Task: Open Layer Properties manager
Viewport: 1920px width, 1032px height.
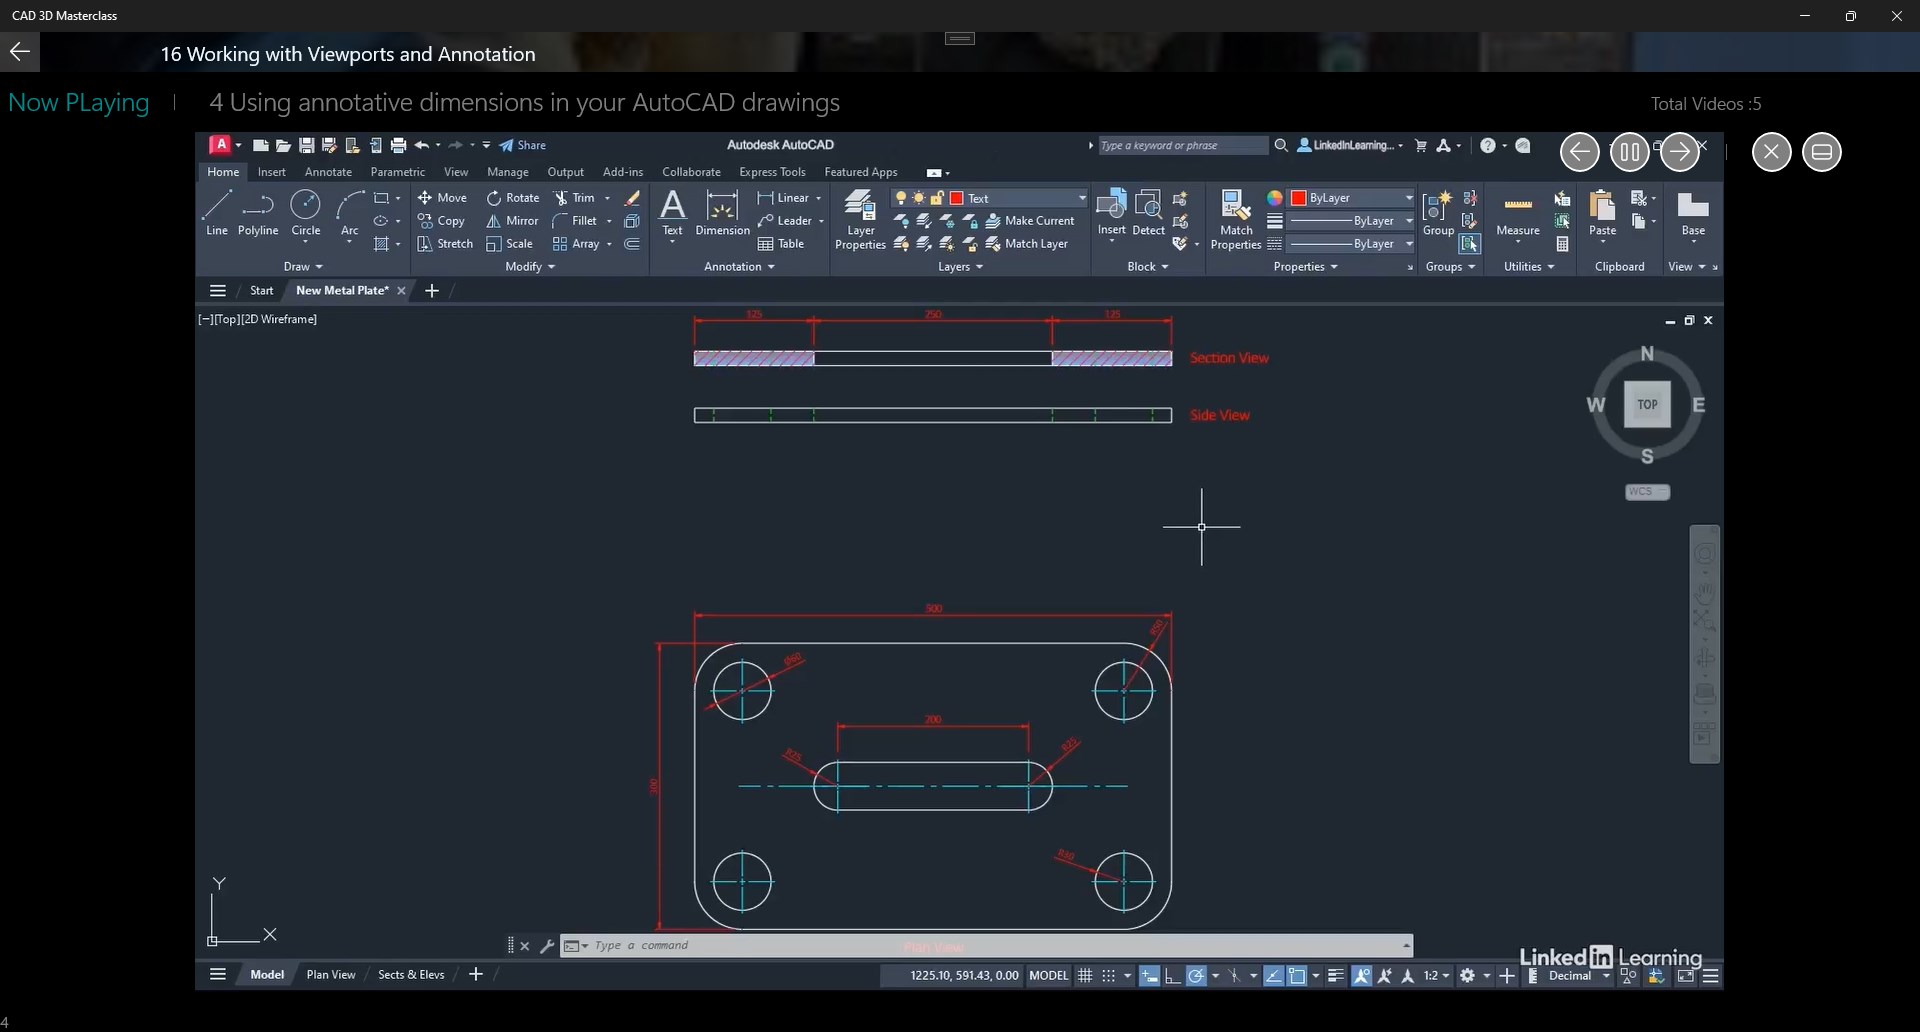Action: pos(860,216)
